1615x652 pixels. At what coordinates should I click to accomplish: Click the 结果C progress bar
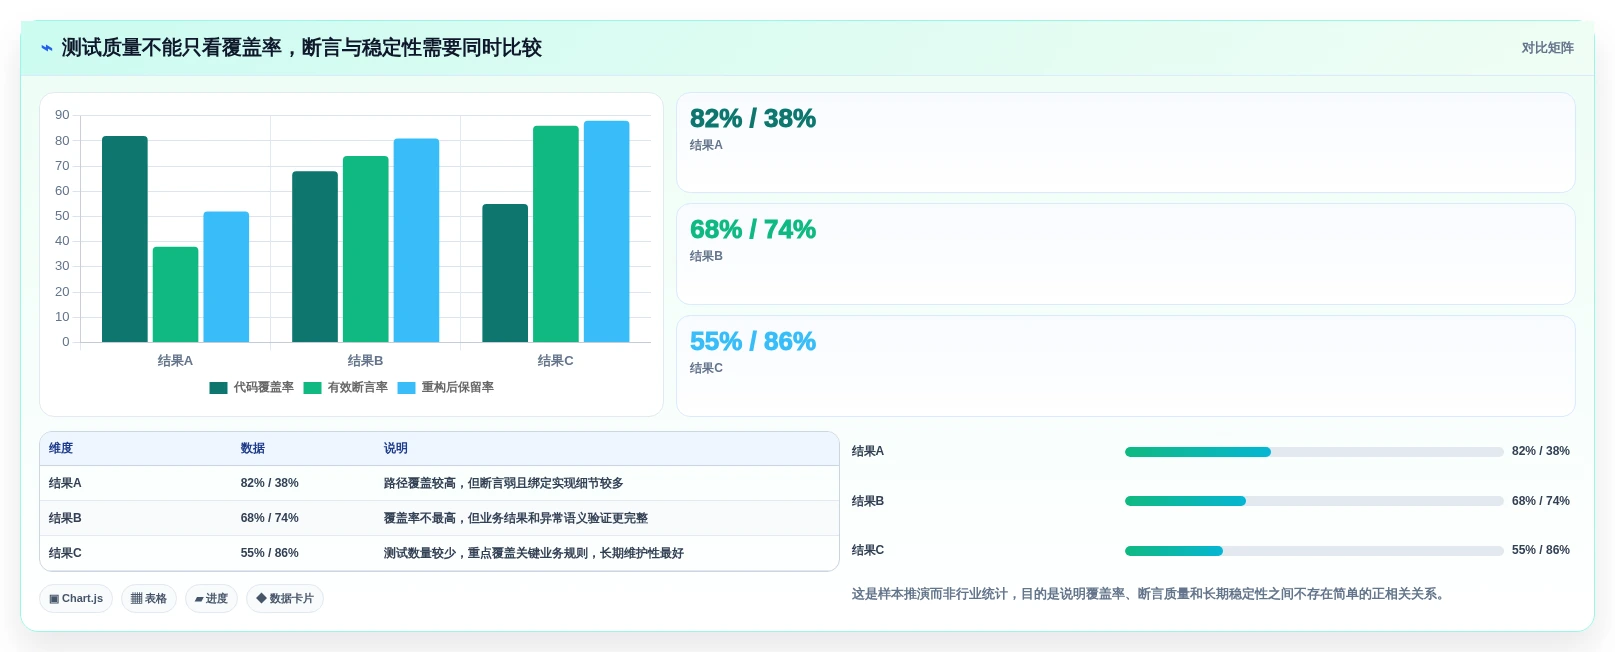pos(1314,551)
